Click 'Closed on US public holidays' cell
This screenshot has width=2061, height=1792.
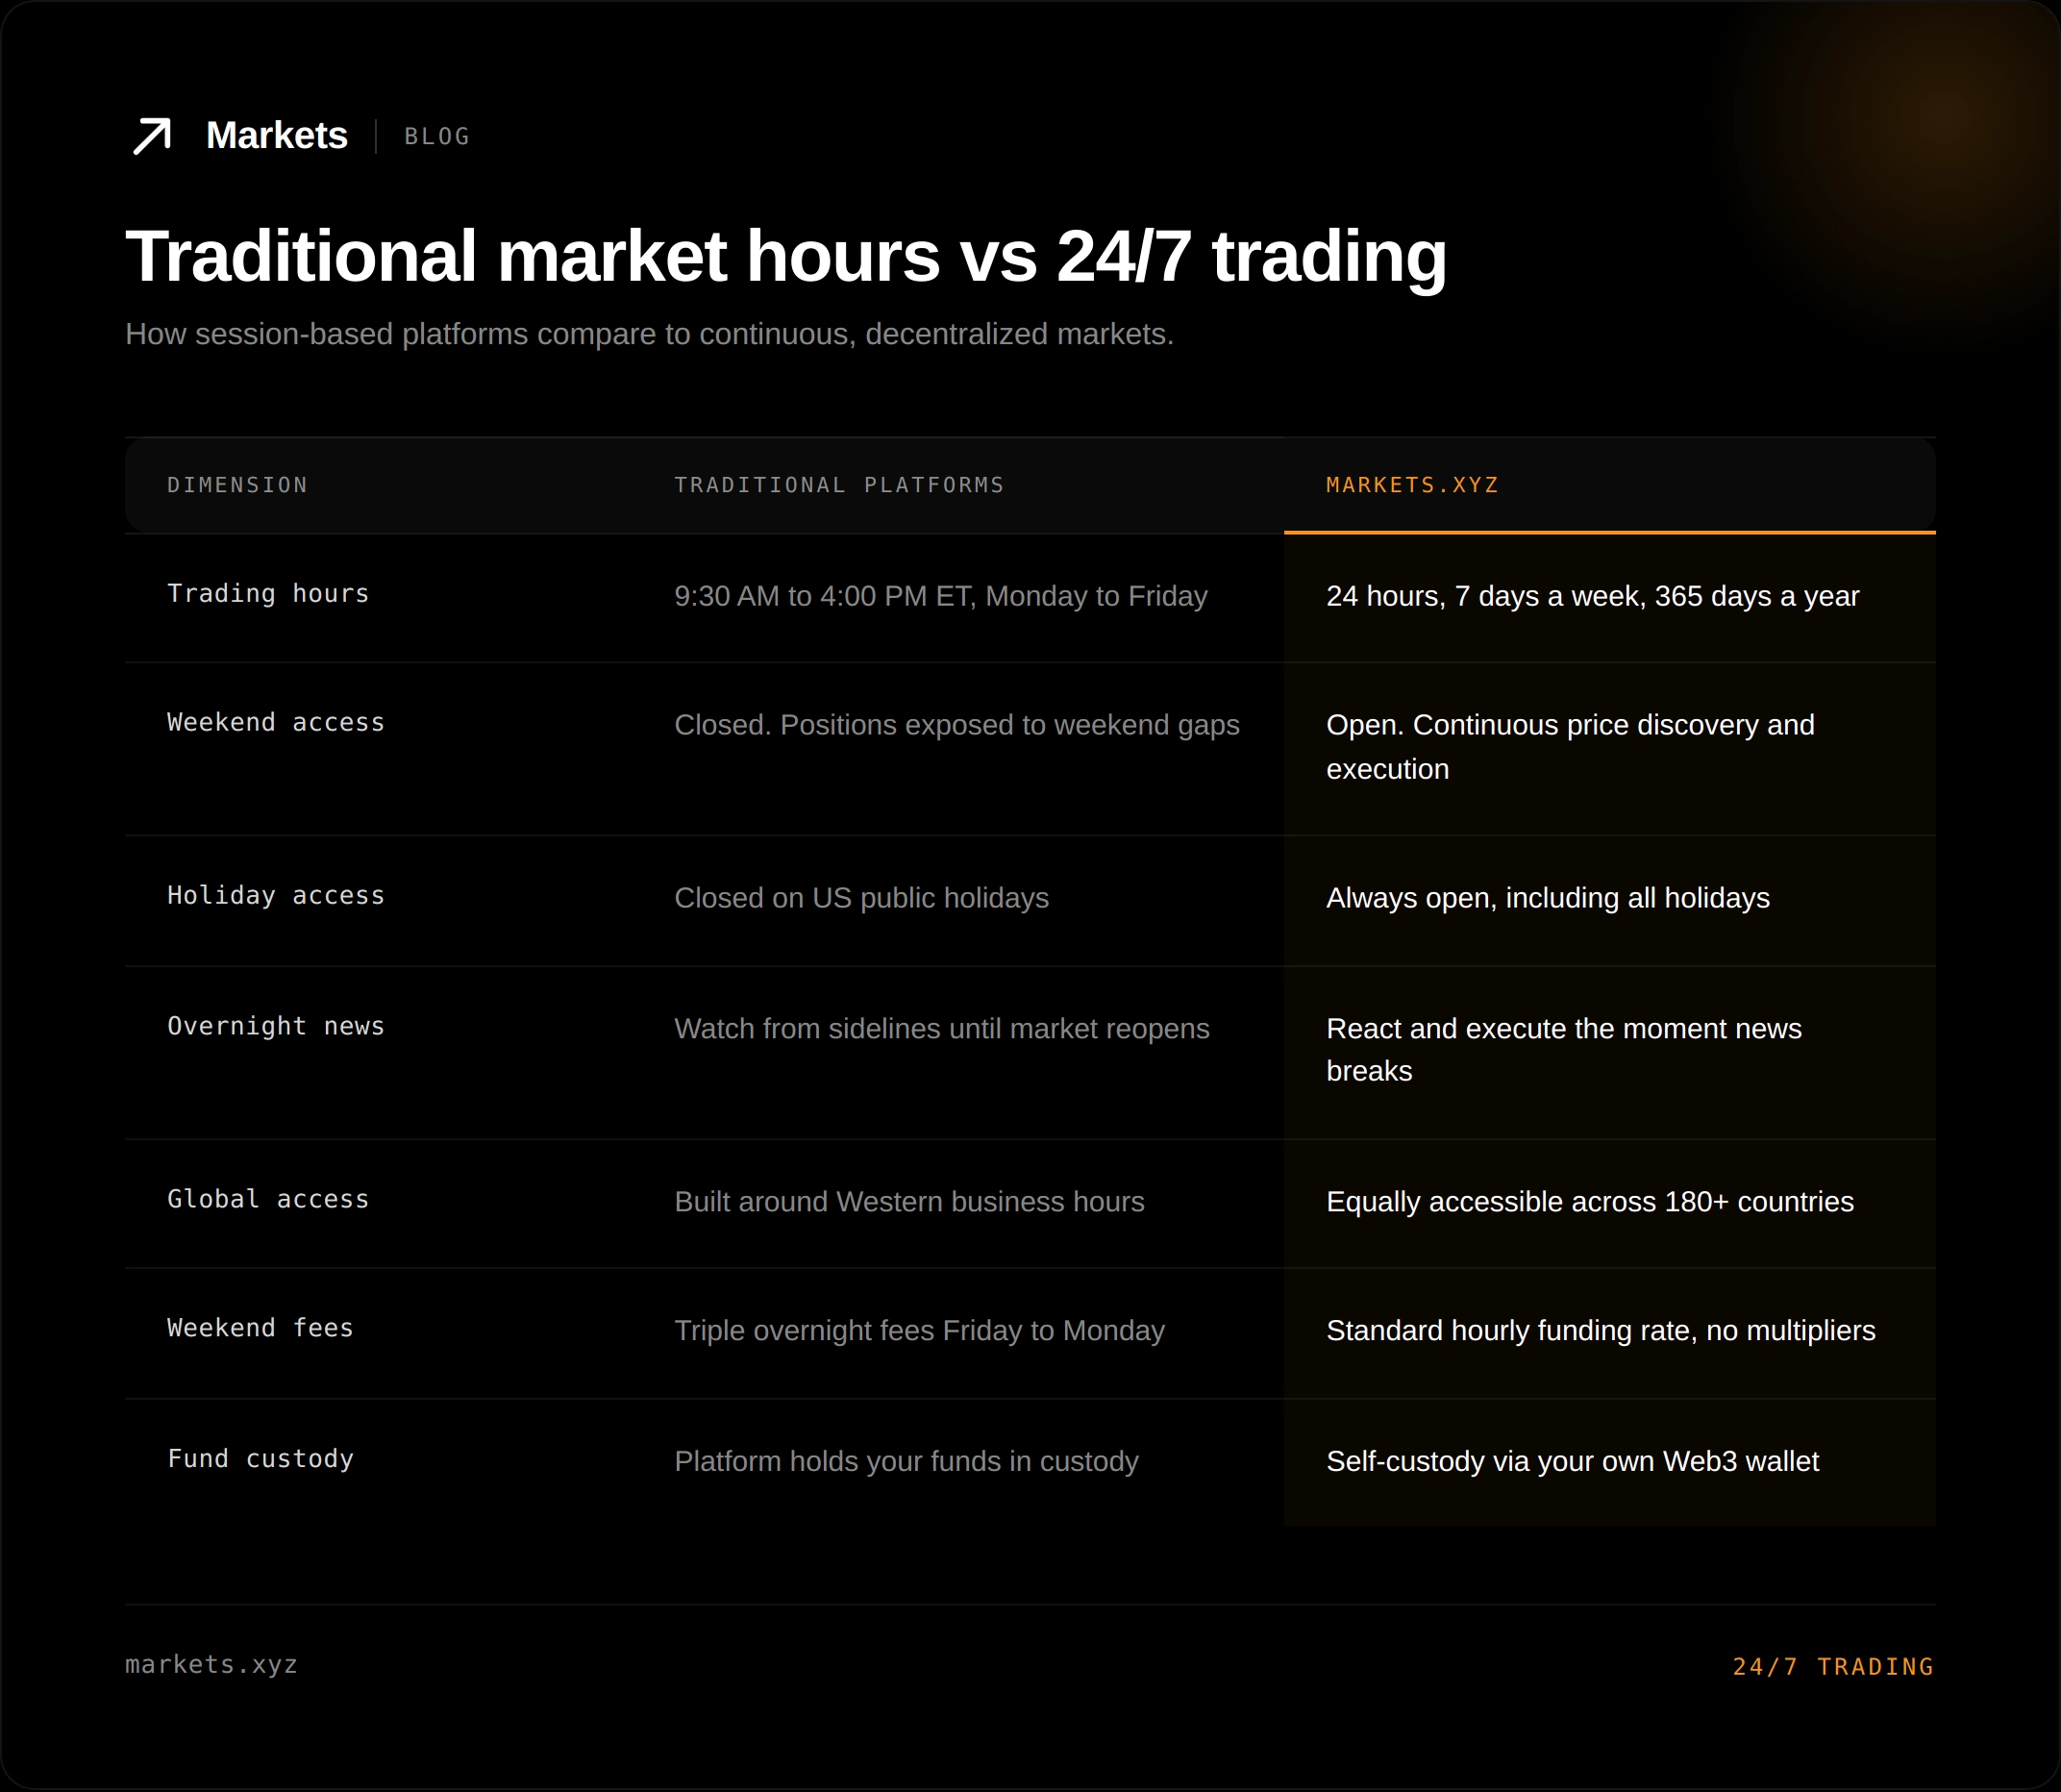pyautogui.click(x=861, y=898)
